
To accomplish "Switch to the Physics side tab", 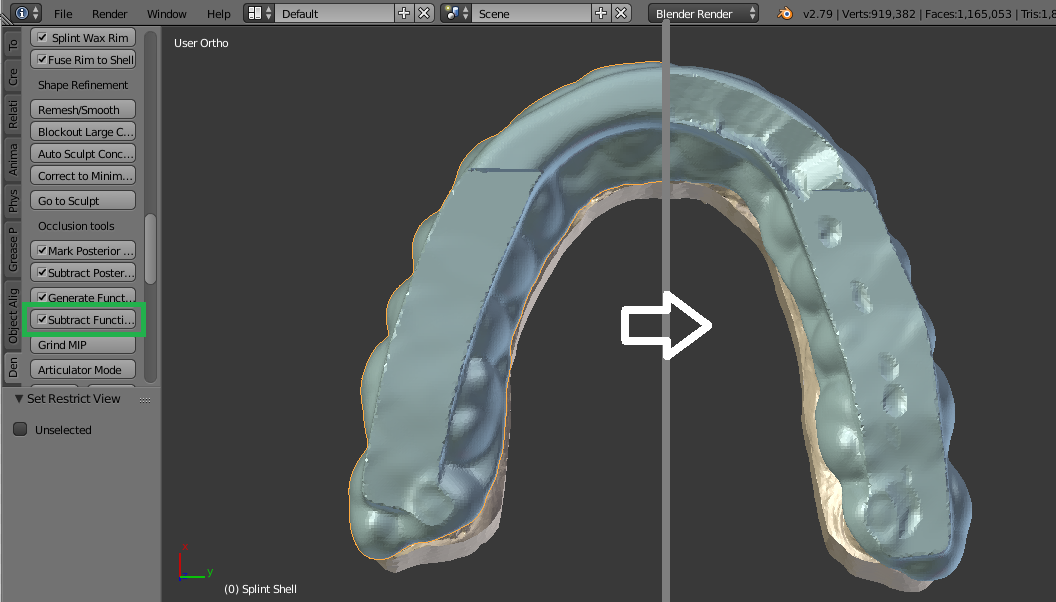I will [12, 200].
